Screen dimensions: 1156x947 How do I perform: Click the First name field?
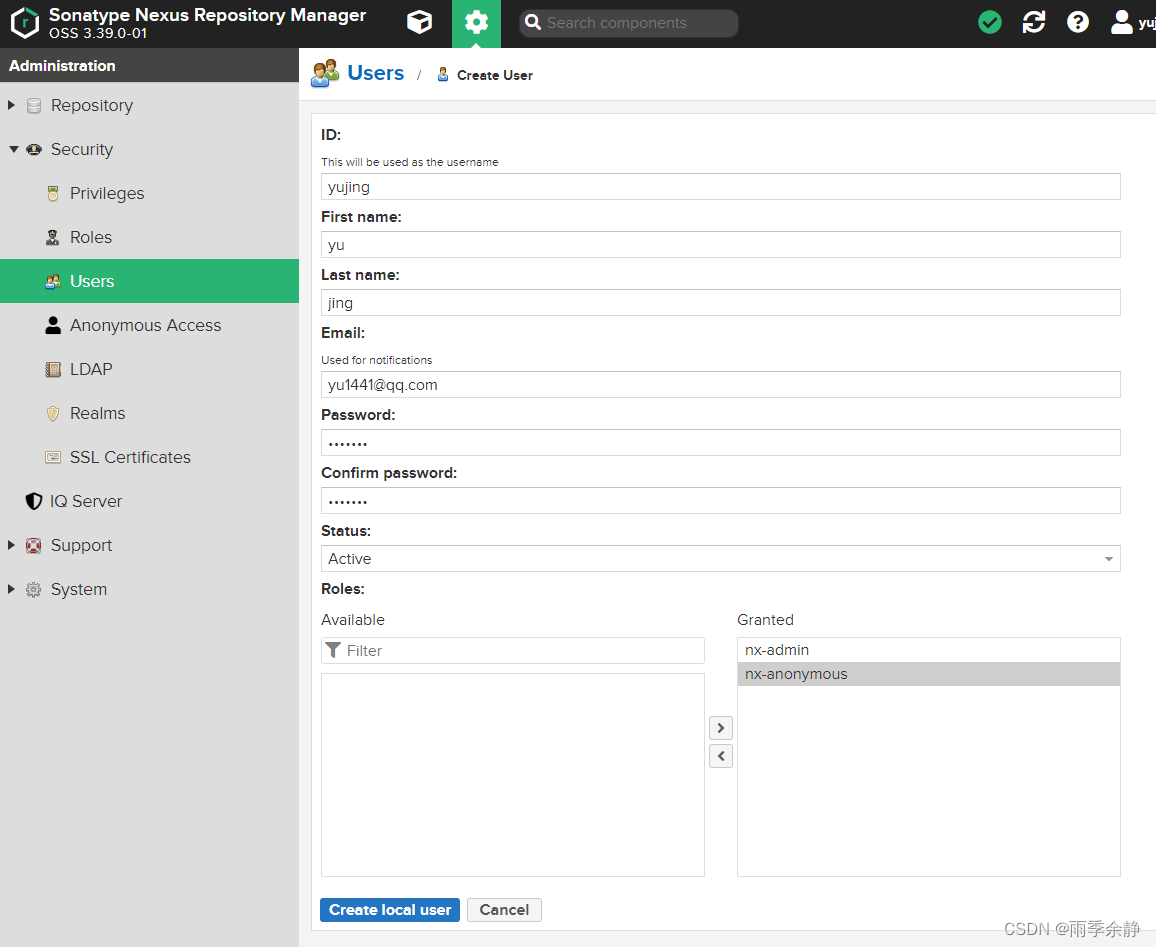click(x=720, y=245)
